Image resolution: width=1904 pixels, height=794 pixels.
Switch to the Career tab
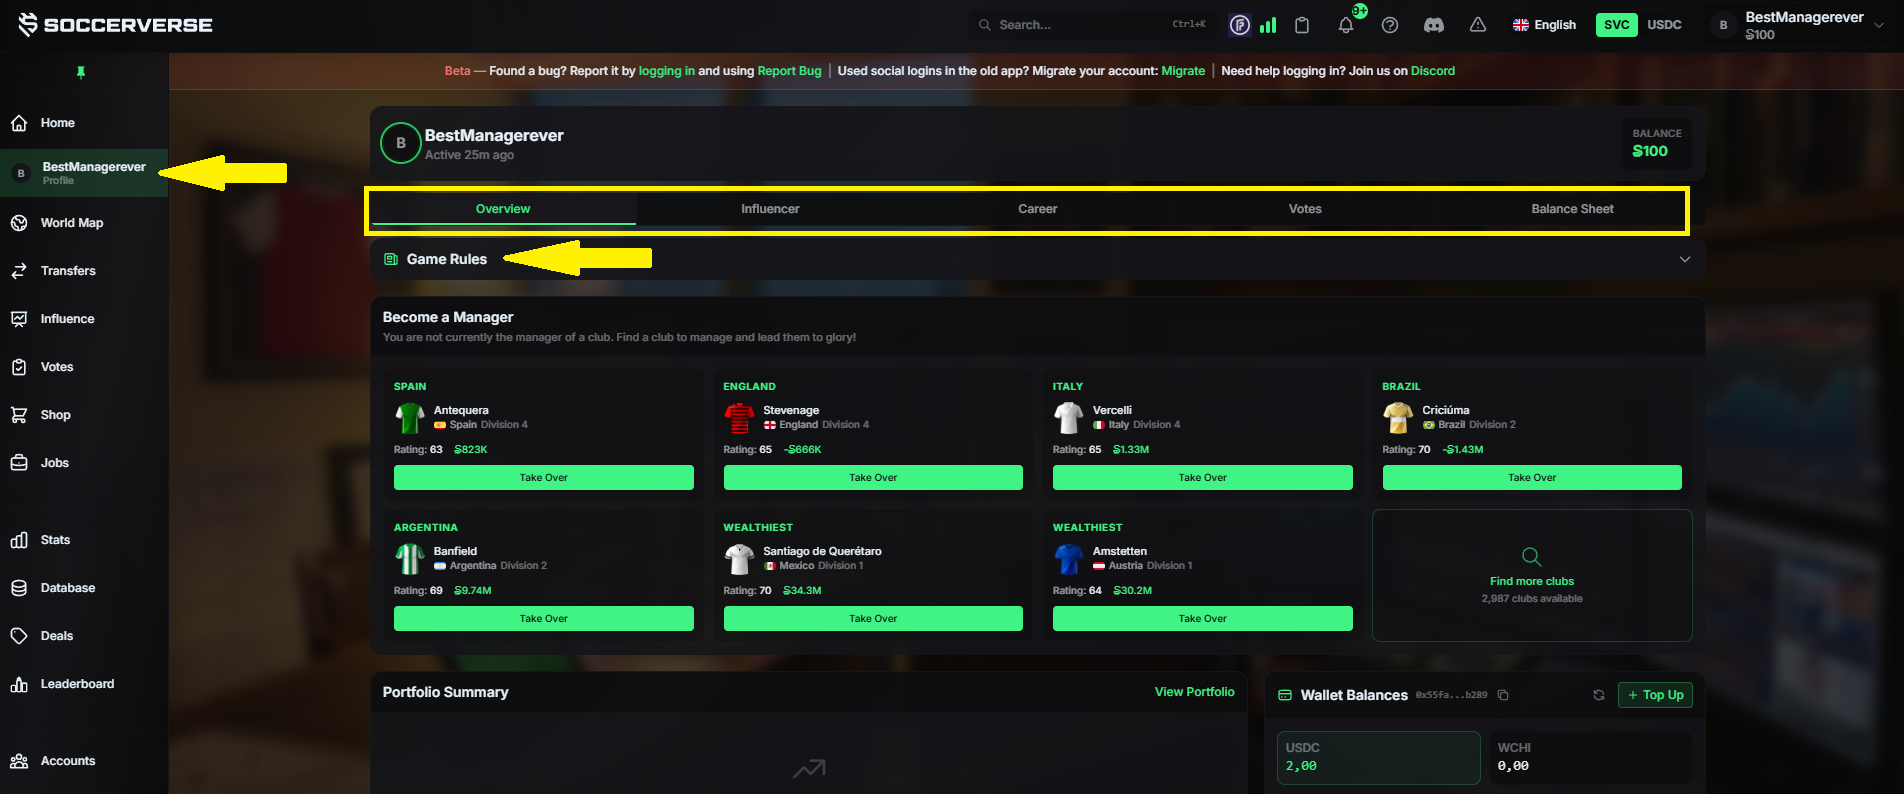[1037, 209]
